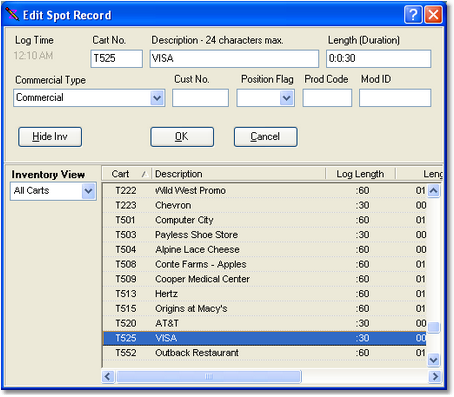
Task: Click the horizontal scroll right arrow
Action: coord(435,377)
